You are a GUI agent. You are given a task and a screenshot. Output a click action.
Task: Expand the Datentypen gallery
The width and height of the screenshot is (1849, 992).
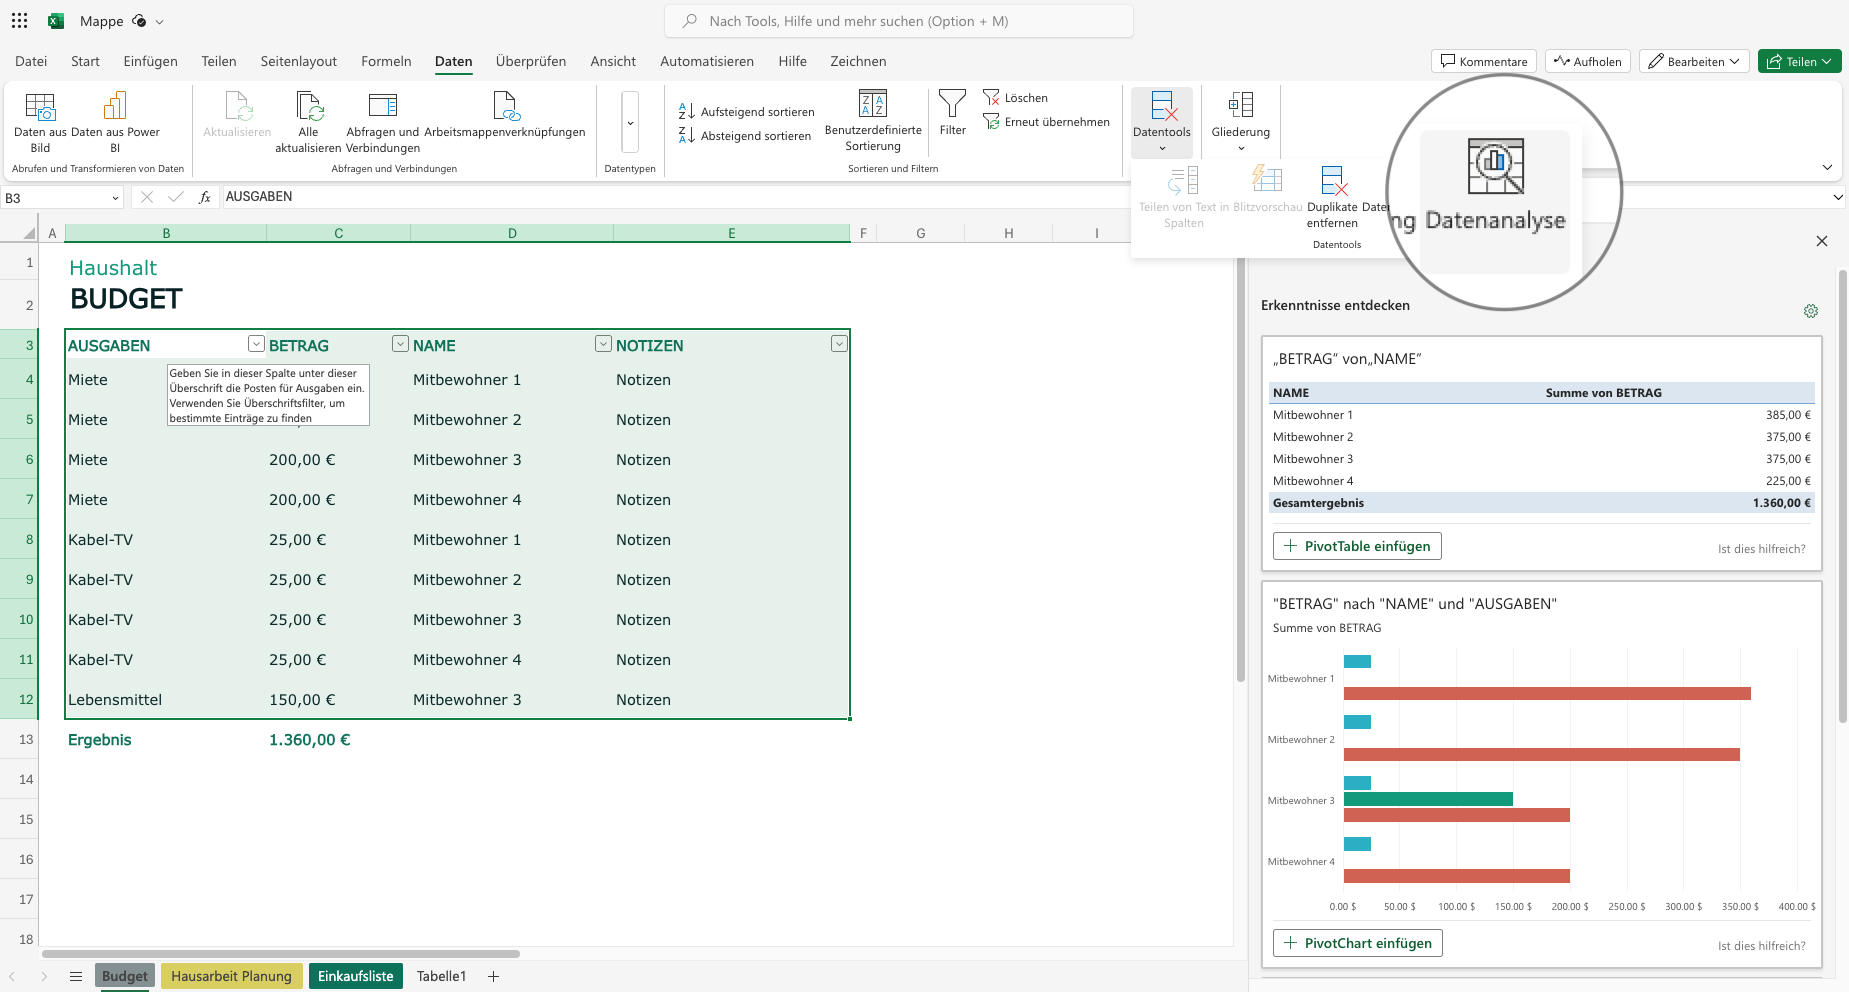[630, 123]
